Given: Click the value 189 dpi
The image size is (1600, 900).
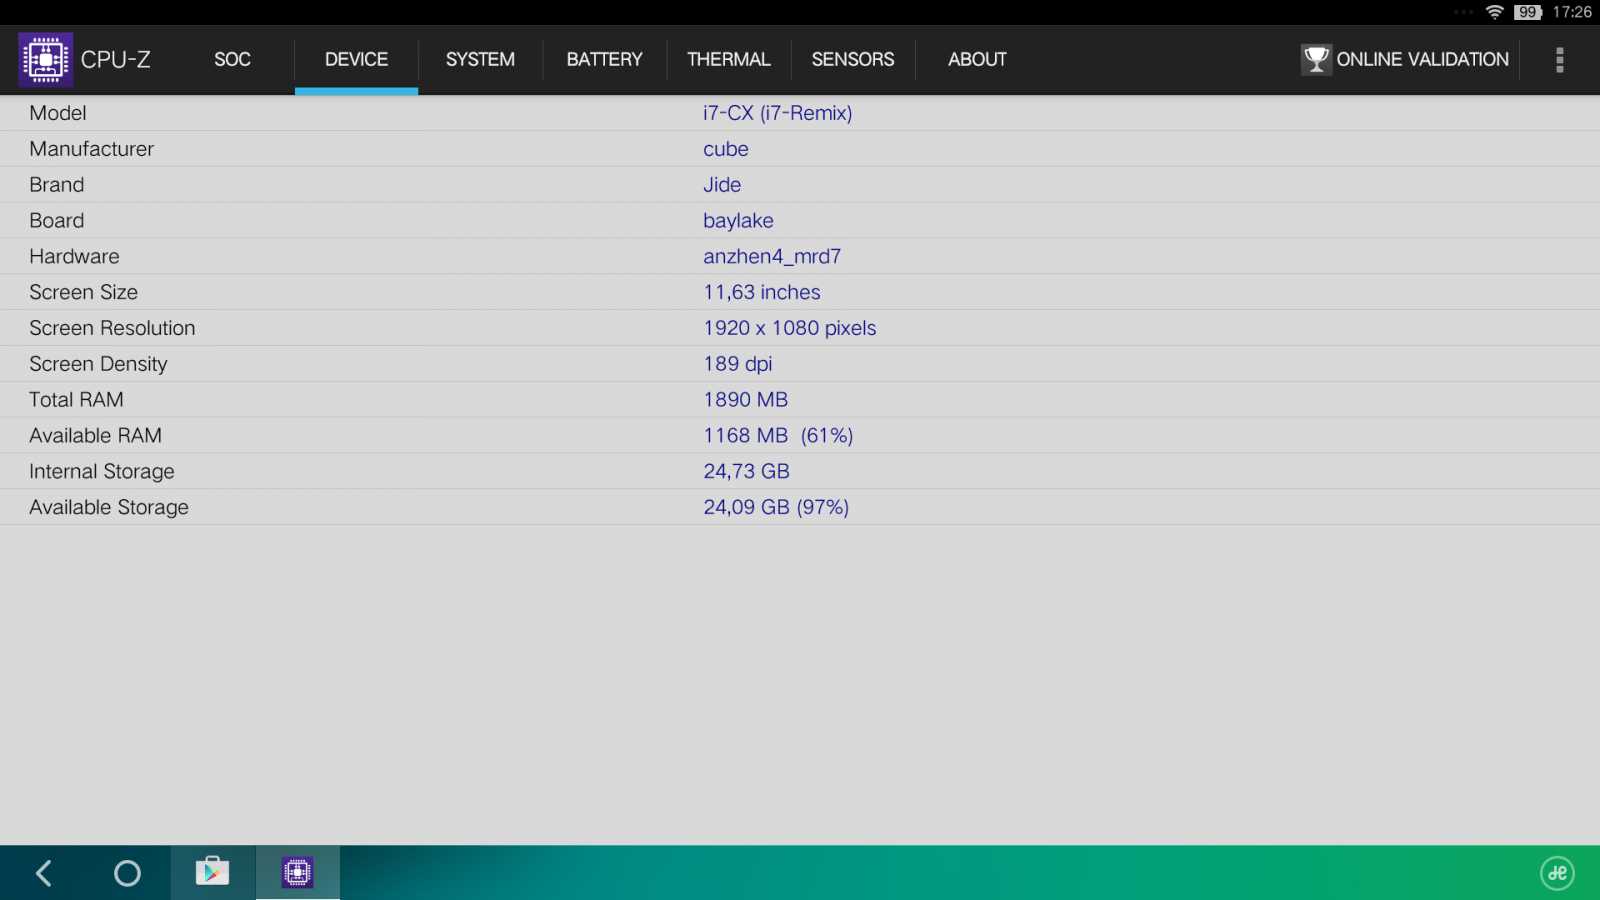Looking at the screenshot, I should [738, 364].
